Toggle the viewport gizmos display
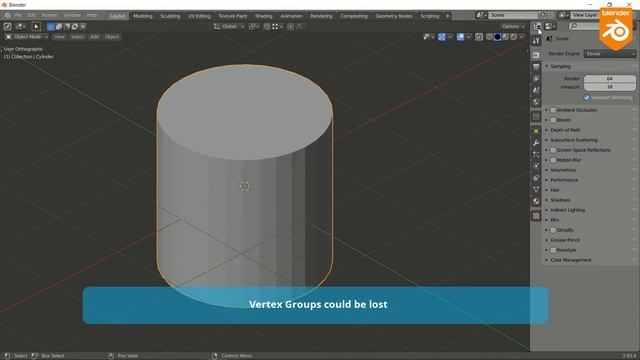The image size is (640, 360). (x=442, y=37)
